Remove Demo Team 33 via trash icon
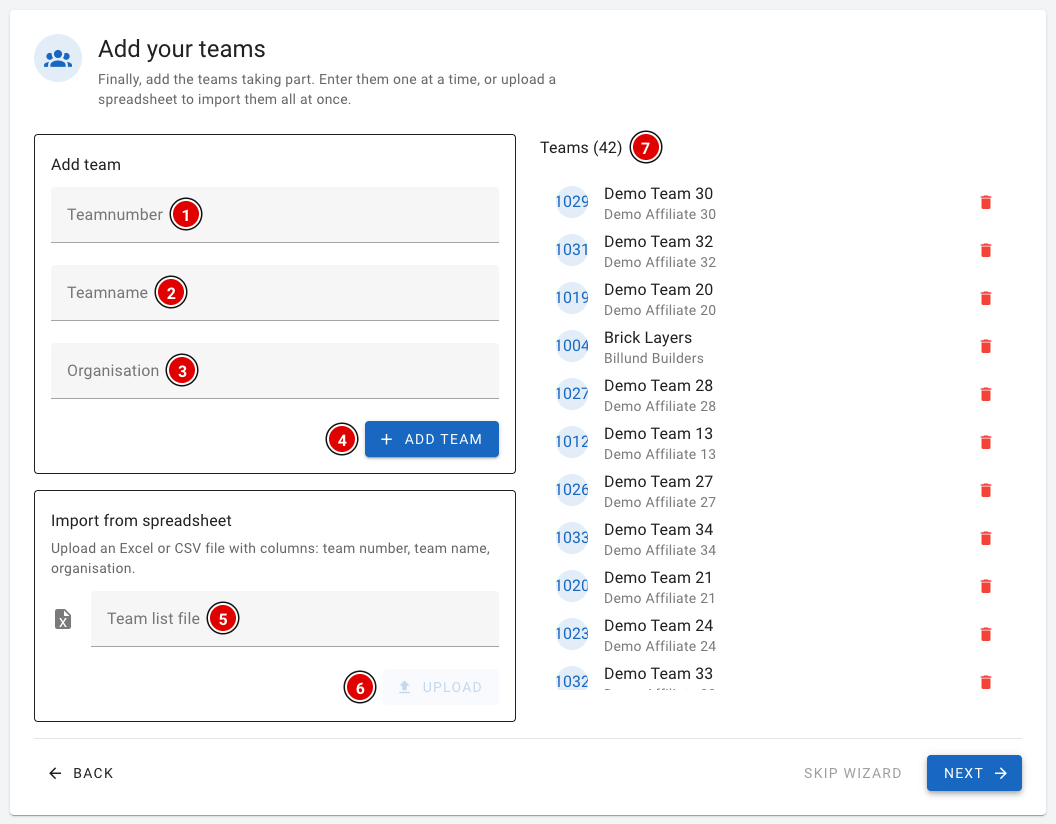 coord(985,682)
